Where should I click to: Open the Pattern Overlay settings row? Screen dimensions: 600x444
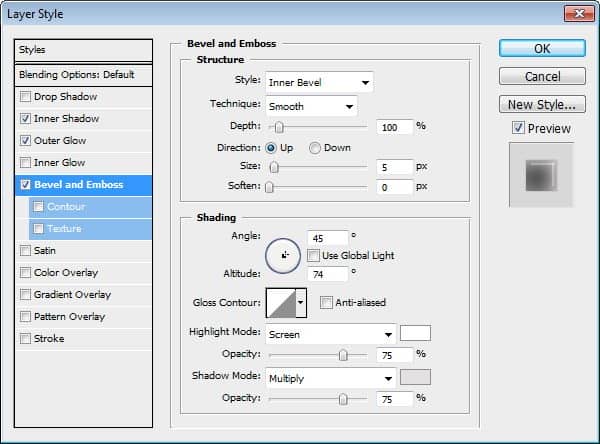[x=83, y=317]
